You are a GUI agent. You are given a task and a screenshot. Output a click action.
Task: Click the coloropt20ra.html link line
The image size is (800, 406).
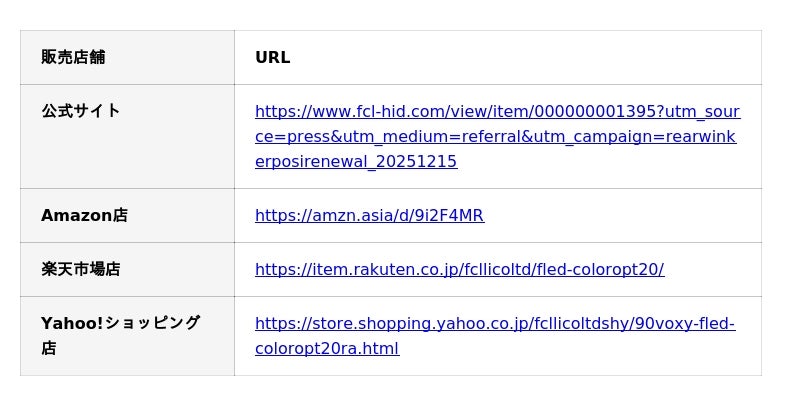pos(327,349)
